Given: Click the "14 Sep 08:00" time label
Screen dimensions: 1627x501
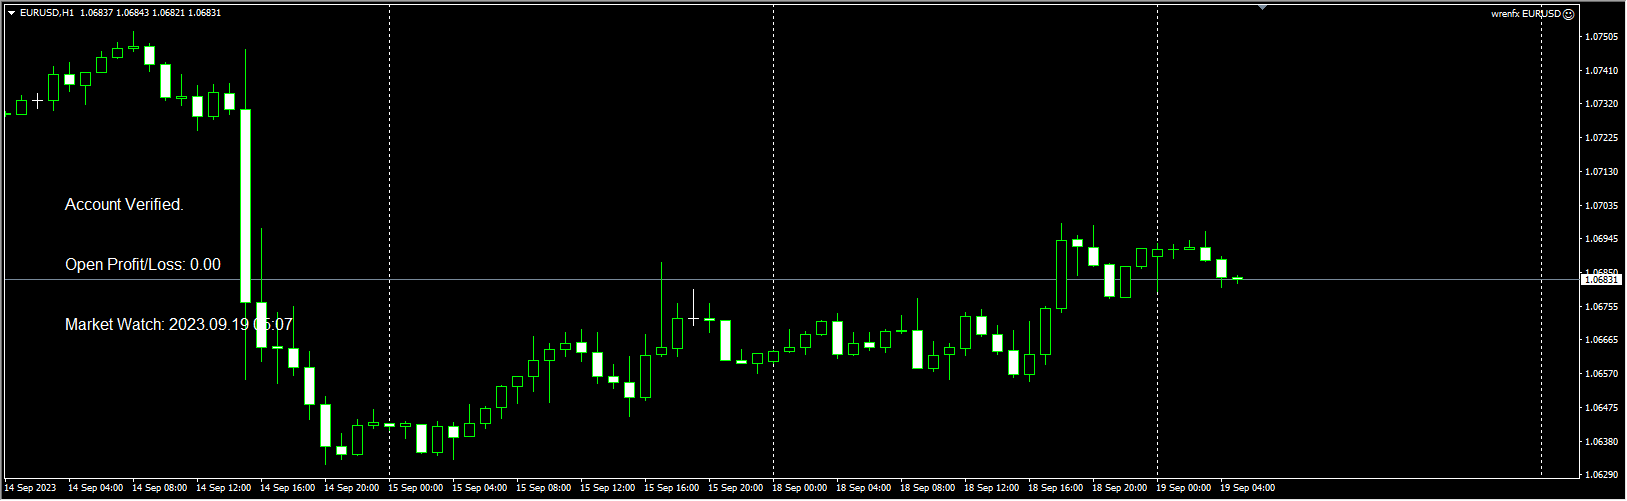Looking at the screenshot, I should pos(160,488).
